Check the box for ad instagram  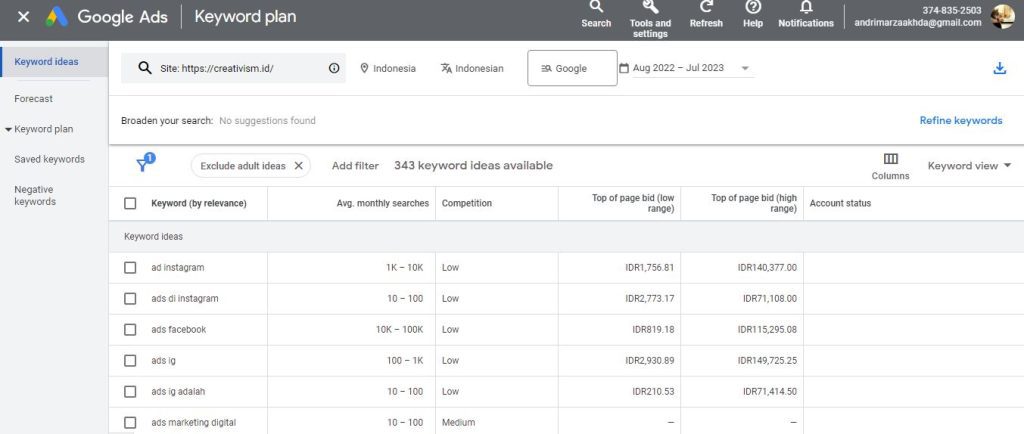tap(130, 268)
